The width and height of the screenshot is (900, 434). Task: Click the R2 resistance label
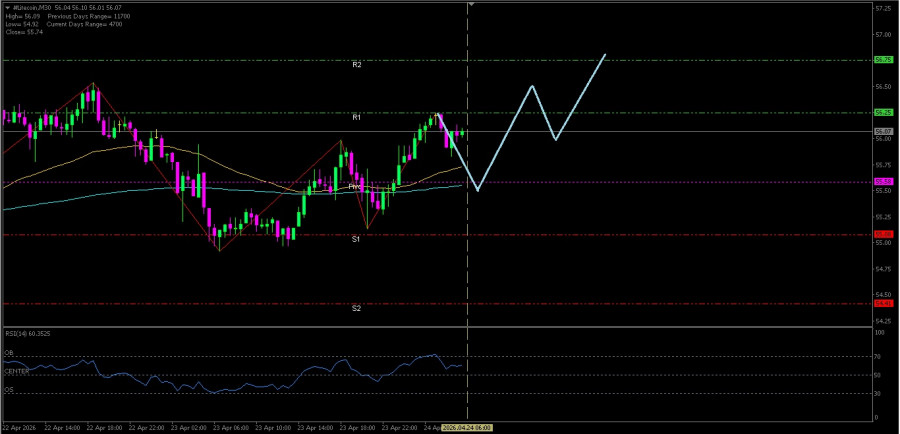356,65
